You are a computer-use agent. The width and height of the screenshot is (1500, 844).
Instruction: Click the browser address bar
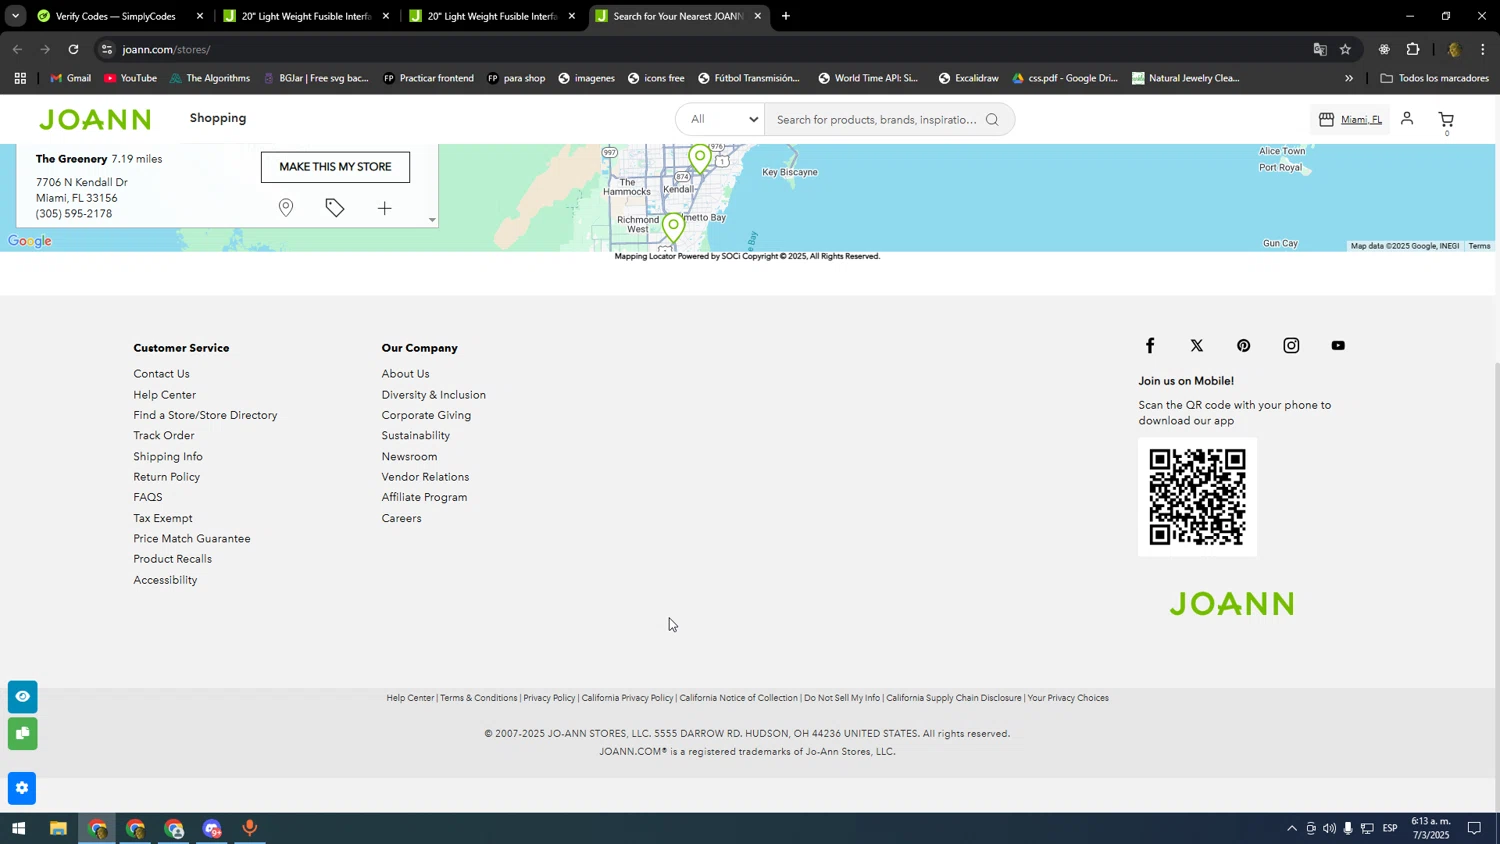point(700,49)
